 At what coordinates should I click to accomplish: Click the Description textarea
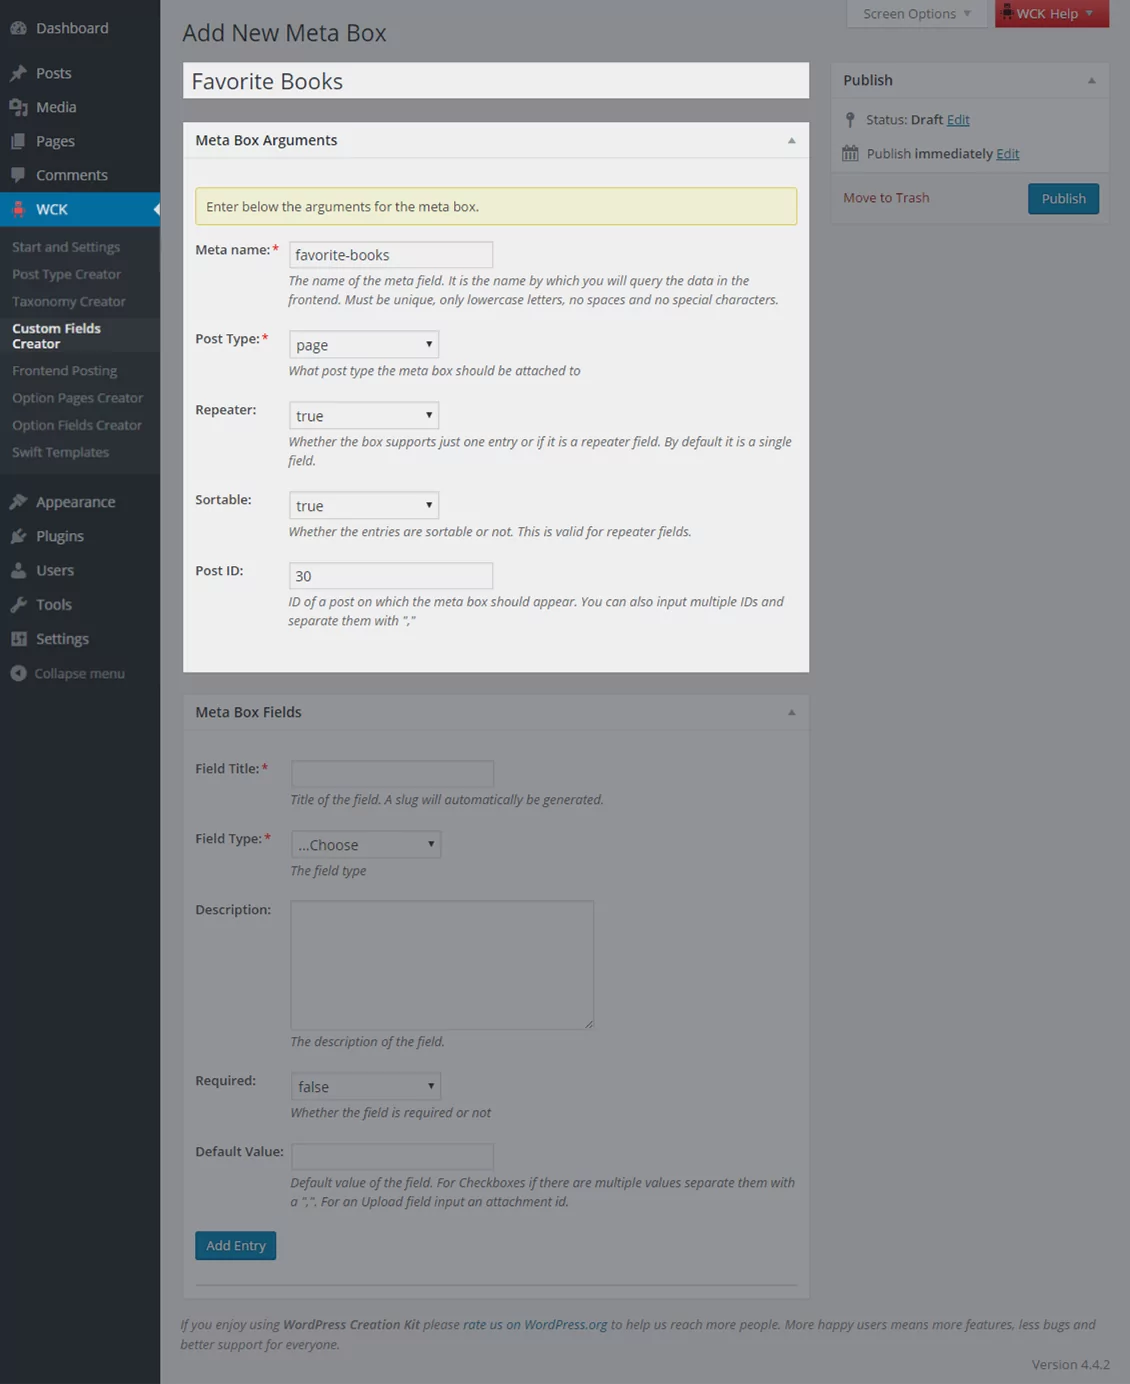442,965
